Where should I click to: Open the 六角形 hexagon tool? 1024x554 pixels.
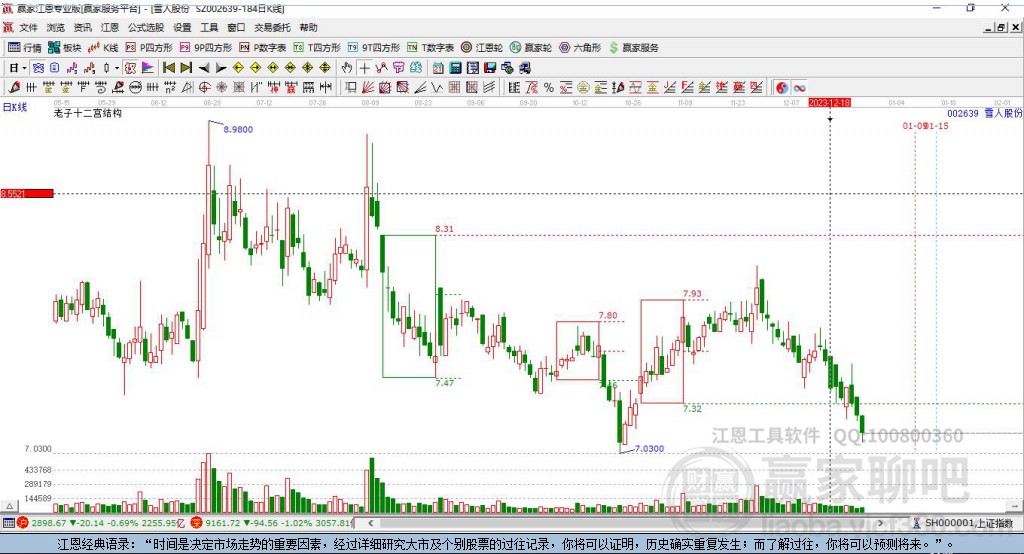click(579, 48)
